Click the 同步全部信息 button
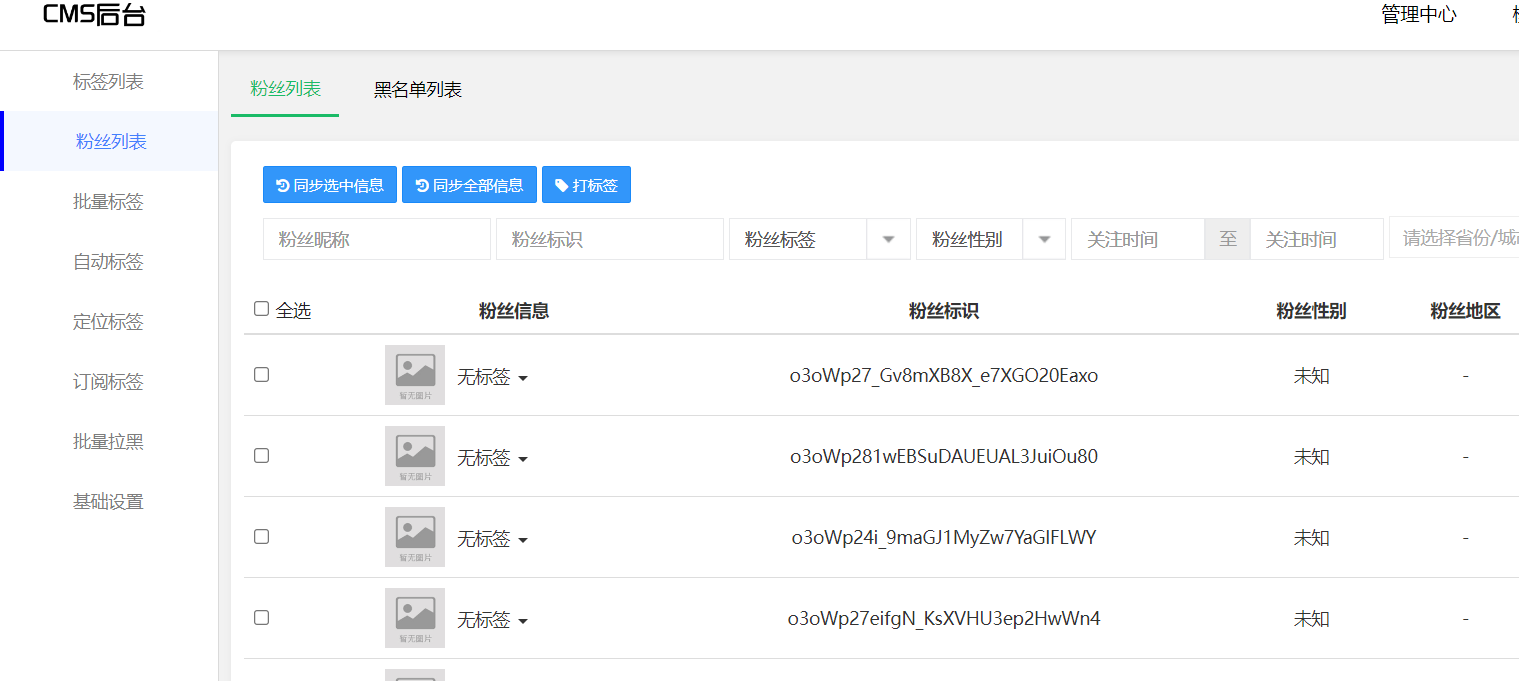 469,185
